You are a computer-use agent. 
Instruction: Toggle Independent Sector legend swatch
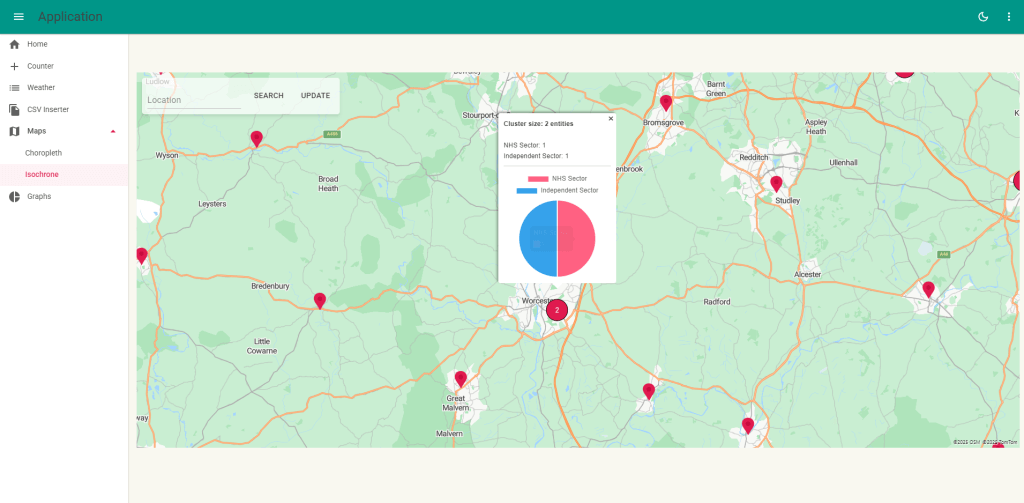[x=526, y=191]
